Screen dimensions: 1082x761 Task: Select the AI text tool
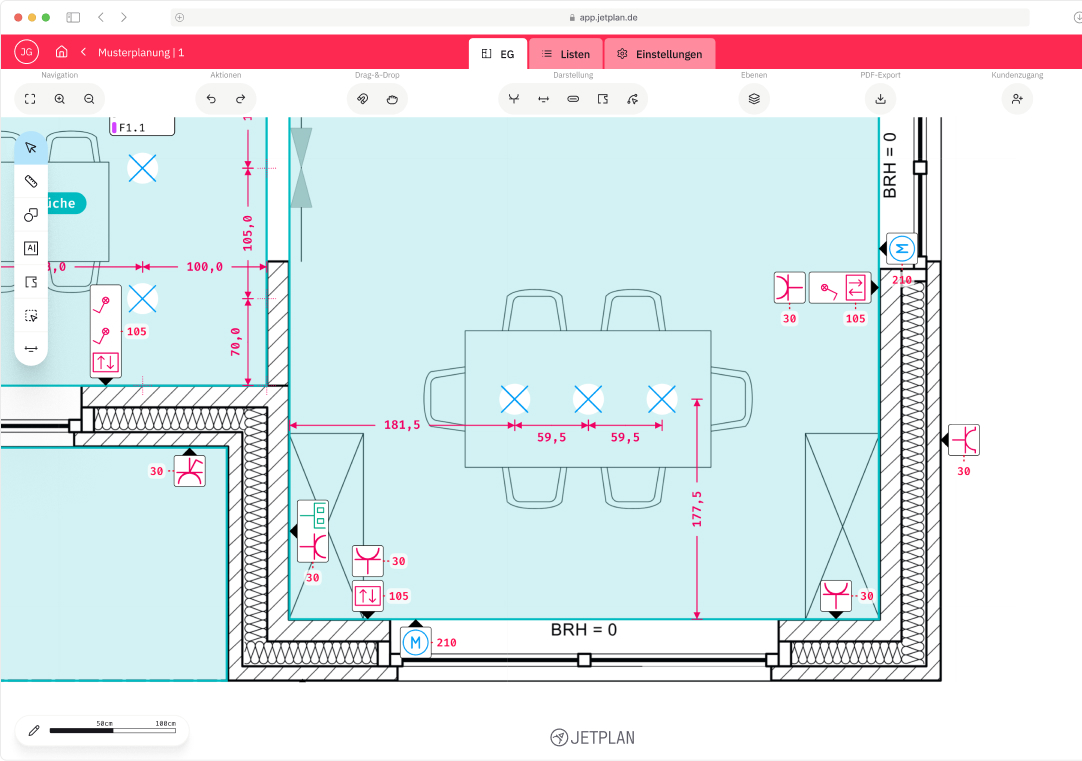(x=31, y=248)
